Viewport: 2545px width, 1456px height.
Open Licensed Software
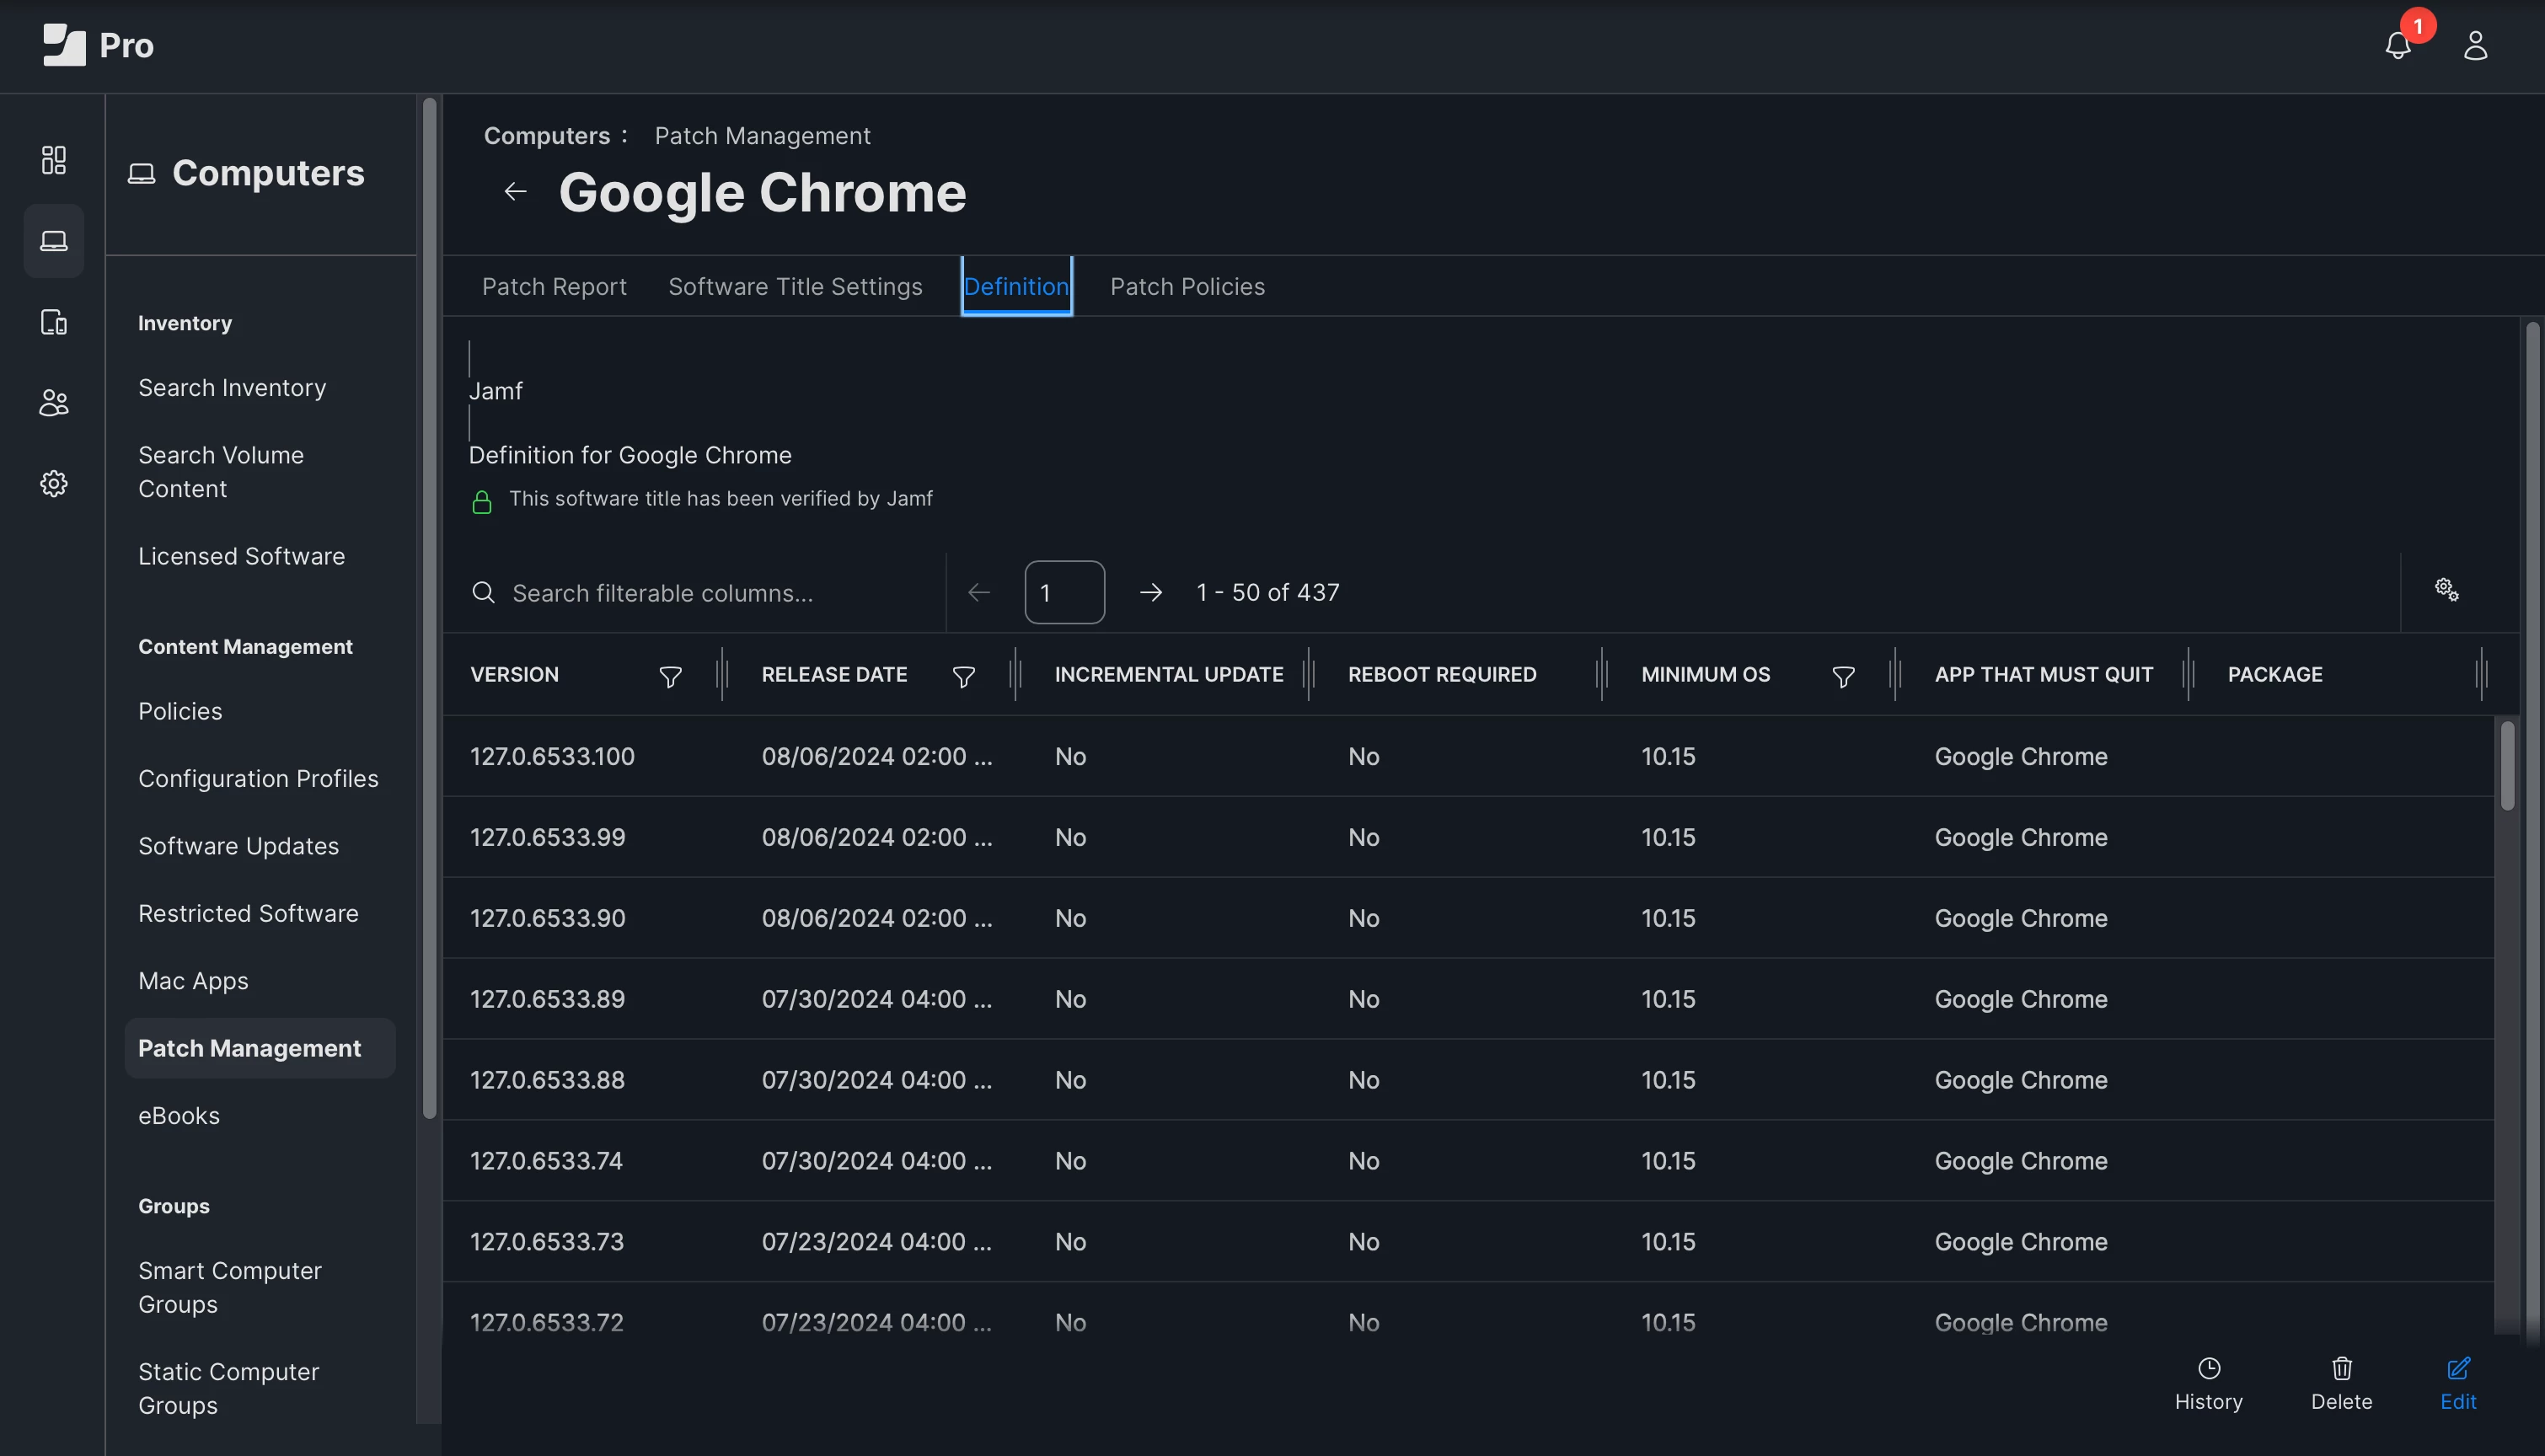241,556
